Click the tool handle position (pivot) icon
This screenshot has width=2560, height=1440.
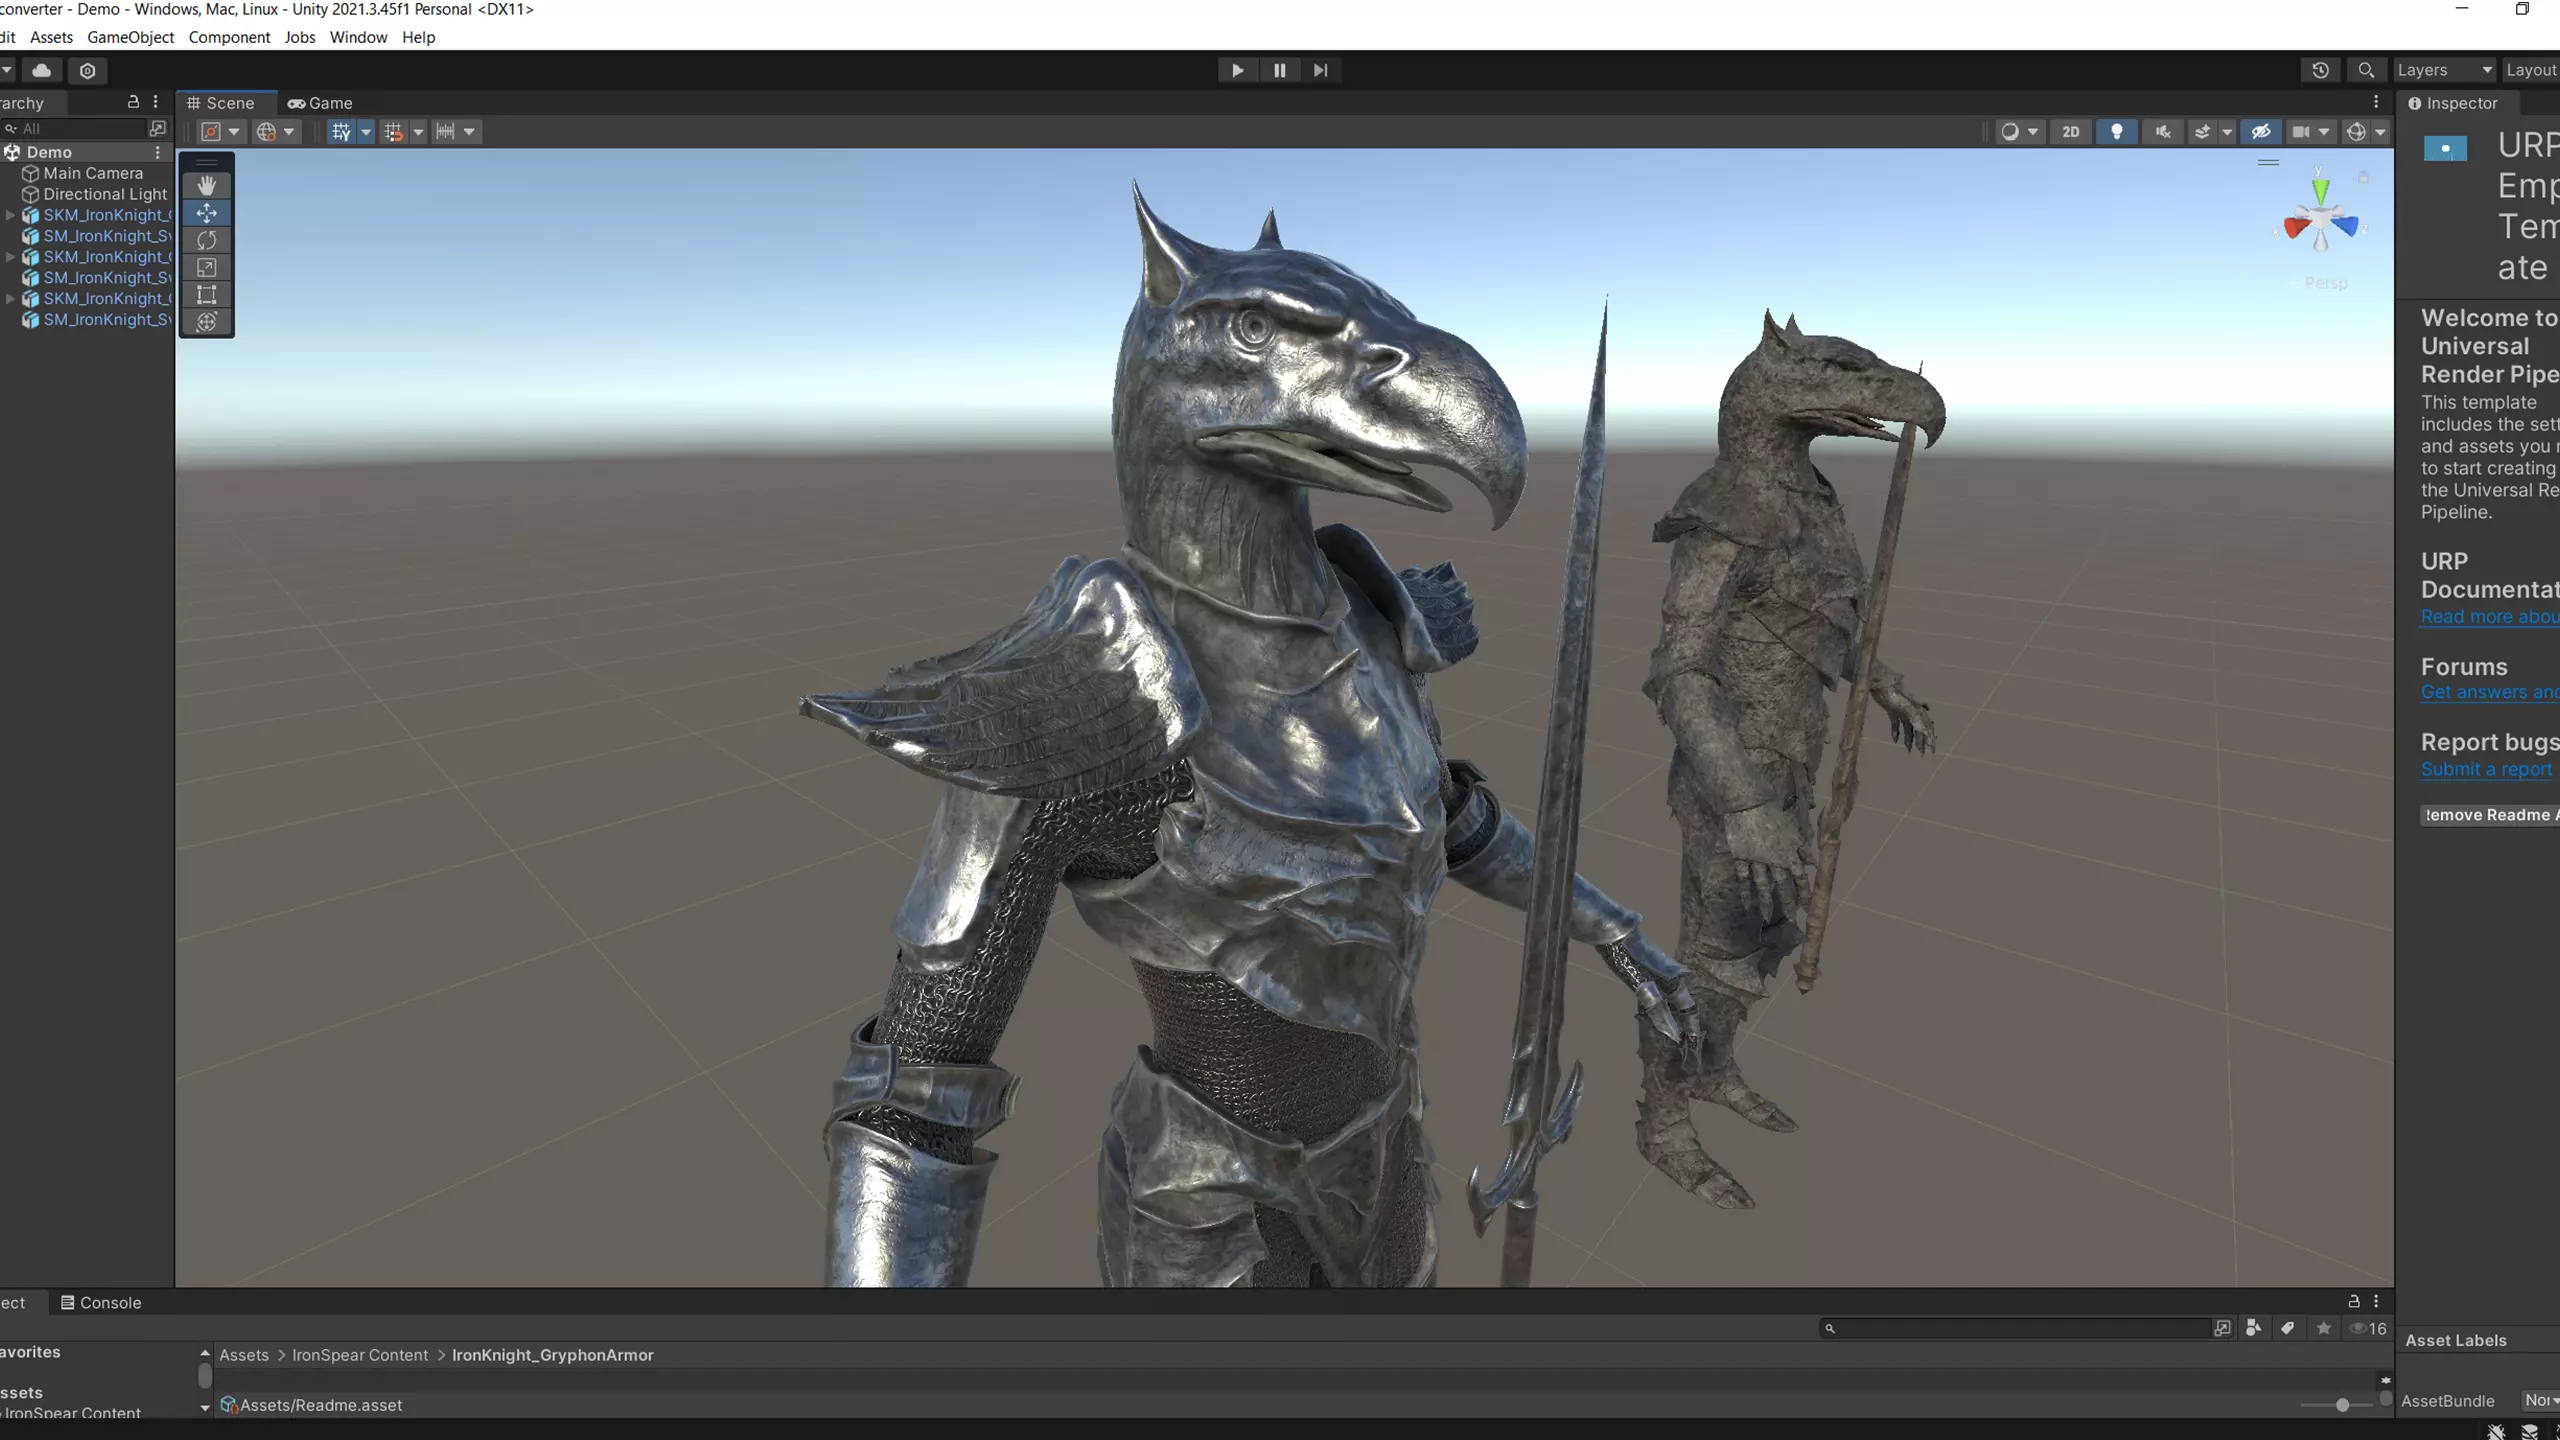coord(211,132)
